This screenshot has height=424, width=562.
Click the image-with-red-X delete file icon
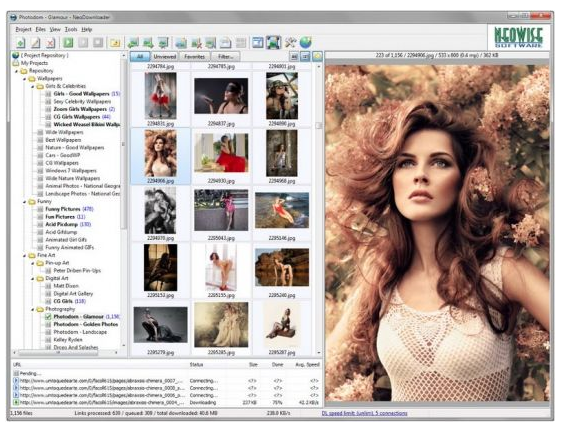point(196,43)
